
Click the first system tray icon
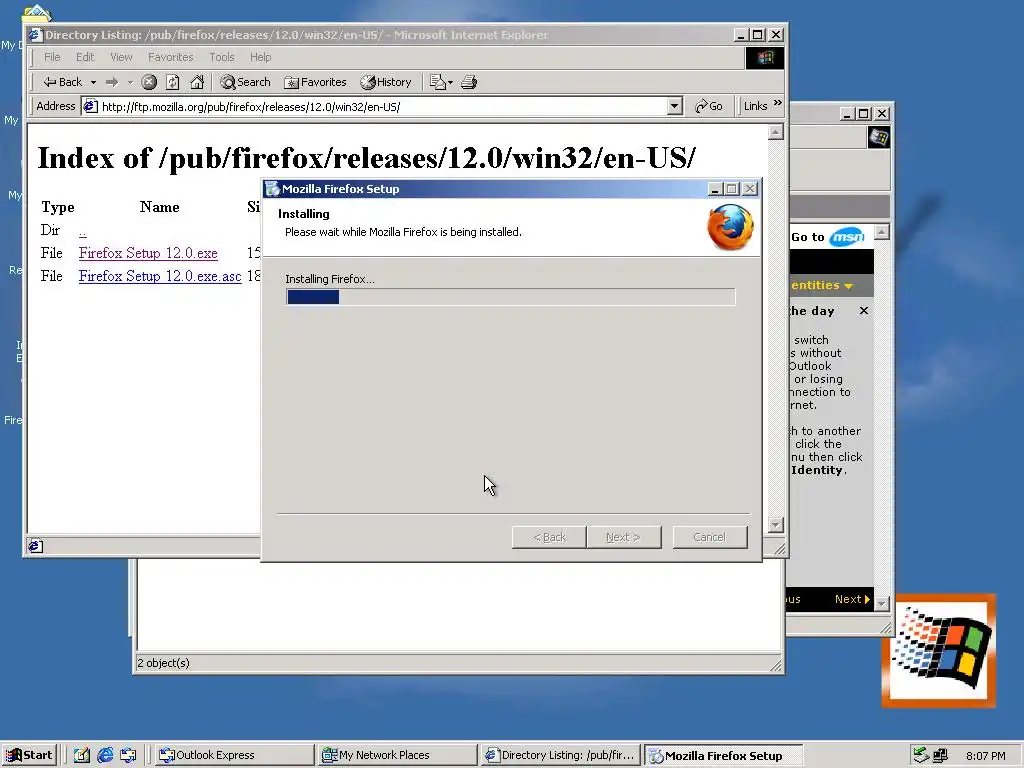(921, 755)
